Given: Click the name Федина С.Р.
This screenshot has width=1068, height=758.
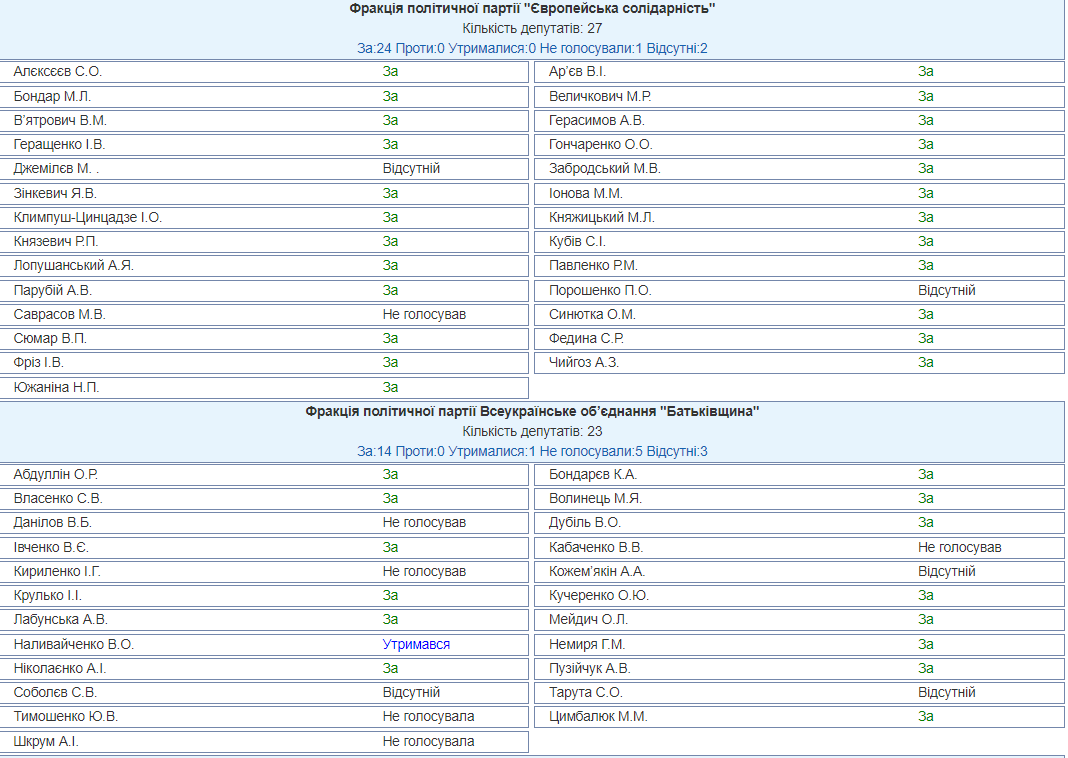Looking at the screenshot, I should 586,338.
